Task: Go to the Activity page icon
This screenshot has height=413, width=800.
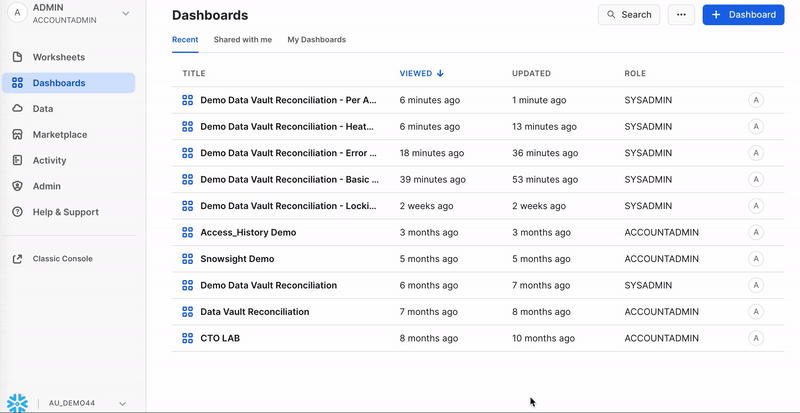Action: [x=18, y=160]
